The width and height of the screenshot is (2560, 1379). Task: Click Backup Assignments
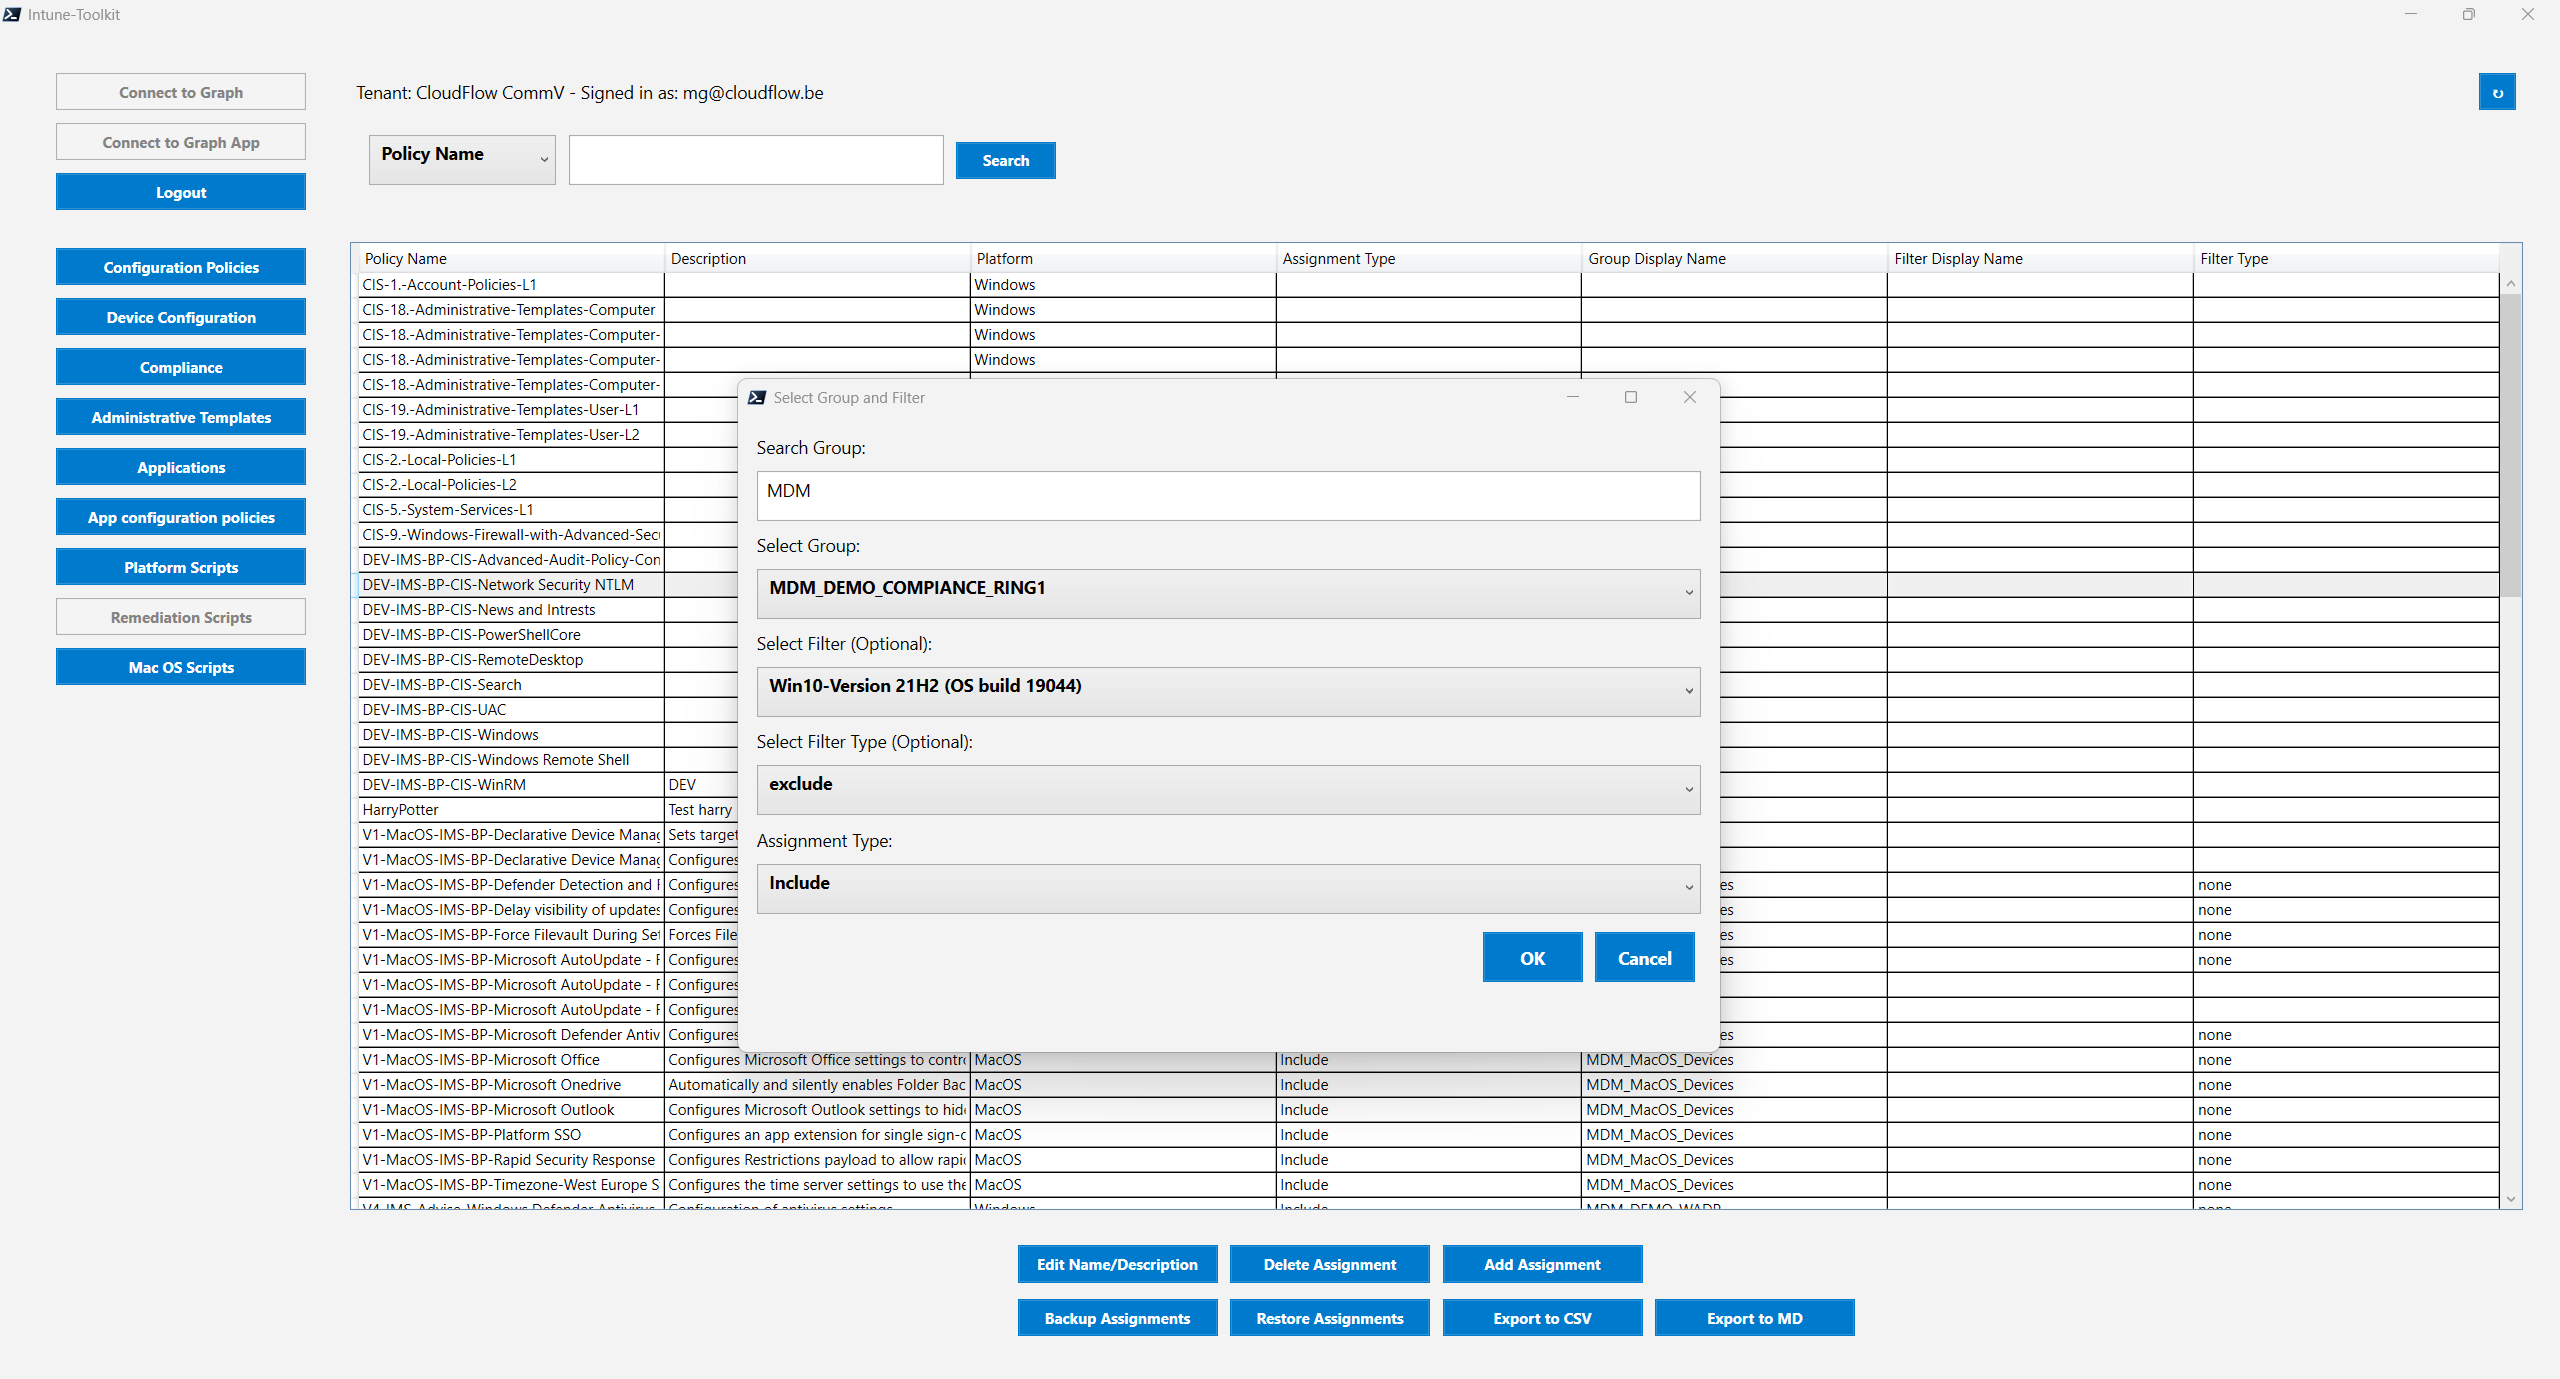click(1116, 1317)
